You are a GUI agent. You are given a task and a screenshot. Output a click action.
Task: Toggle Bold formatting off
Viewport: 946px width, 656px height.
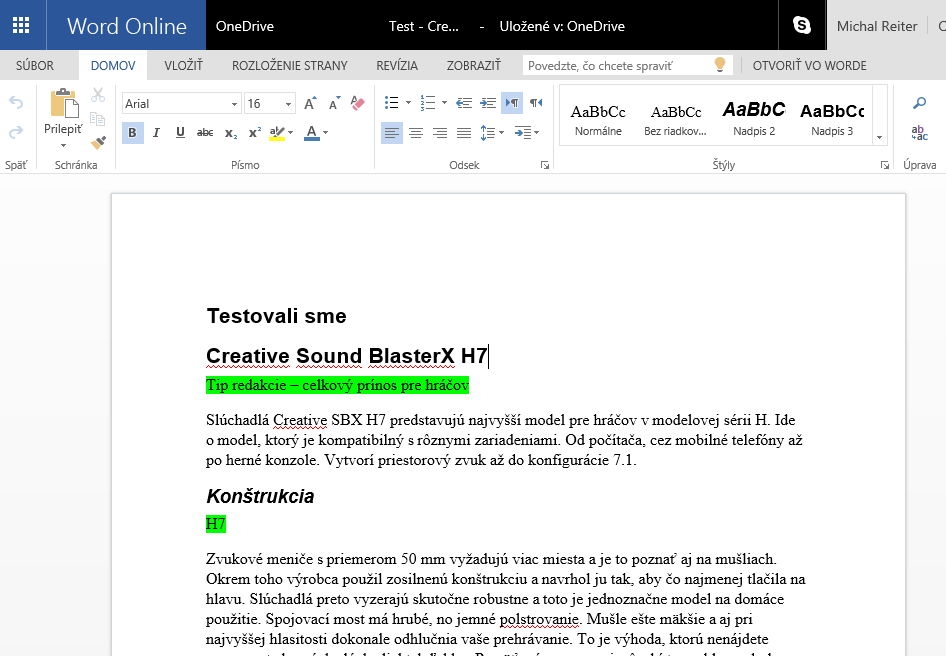132,133
